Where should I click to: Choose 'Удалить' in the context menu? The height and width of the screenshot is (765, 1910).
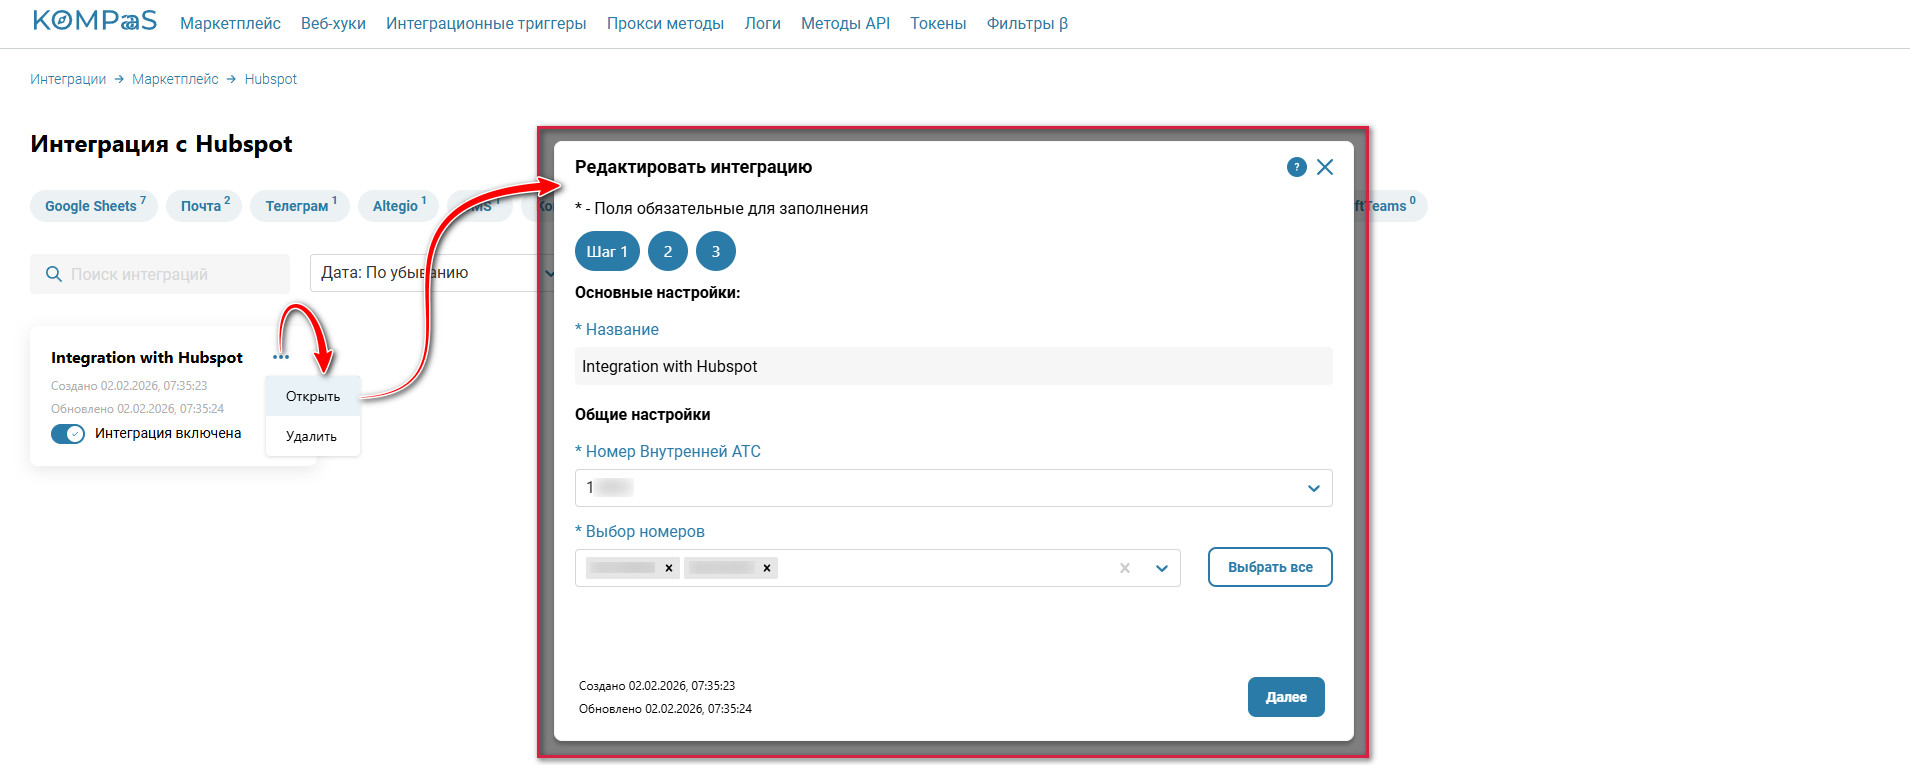coord(313,436)
